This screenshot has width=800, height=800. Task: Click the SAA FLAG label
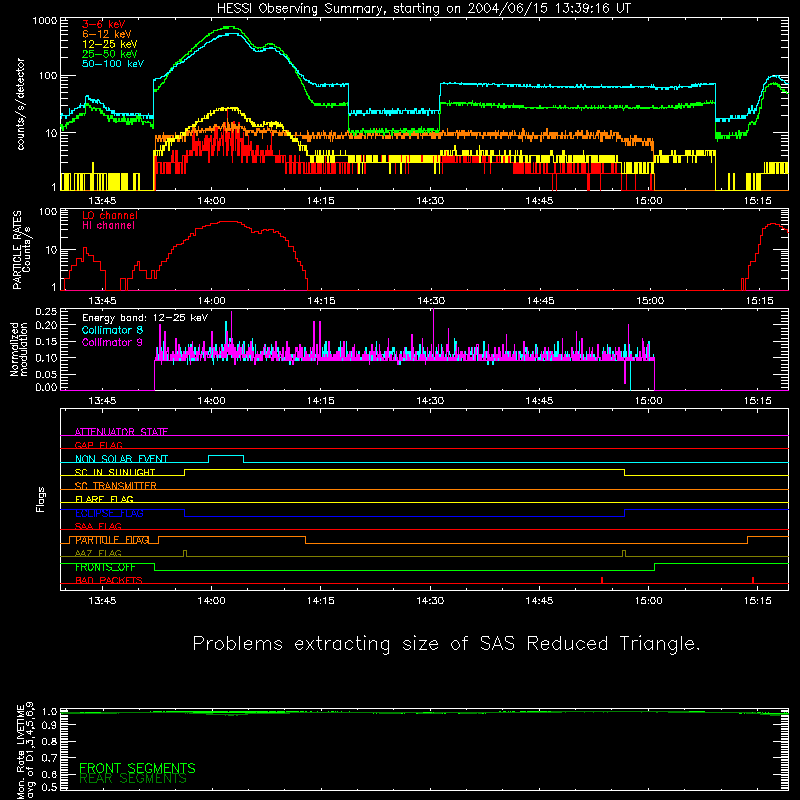coord(98,526)
